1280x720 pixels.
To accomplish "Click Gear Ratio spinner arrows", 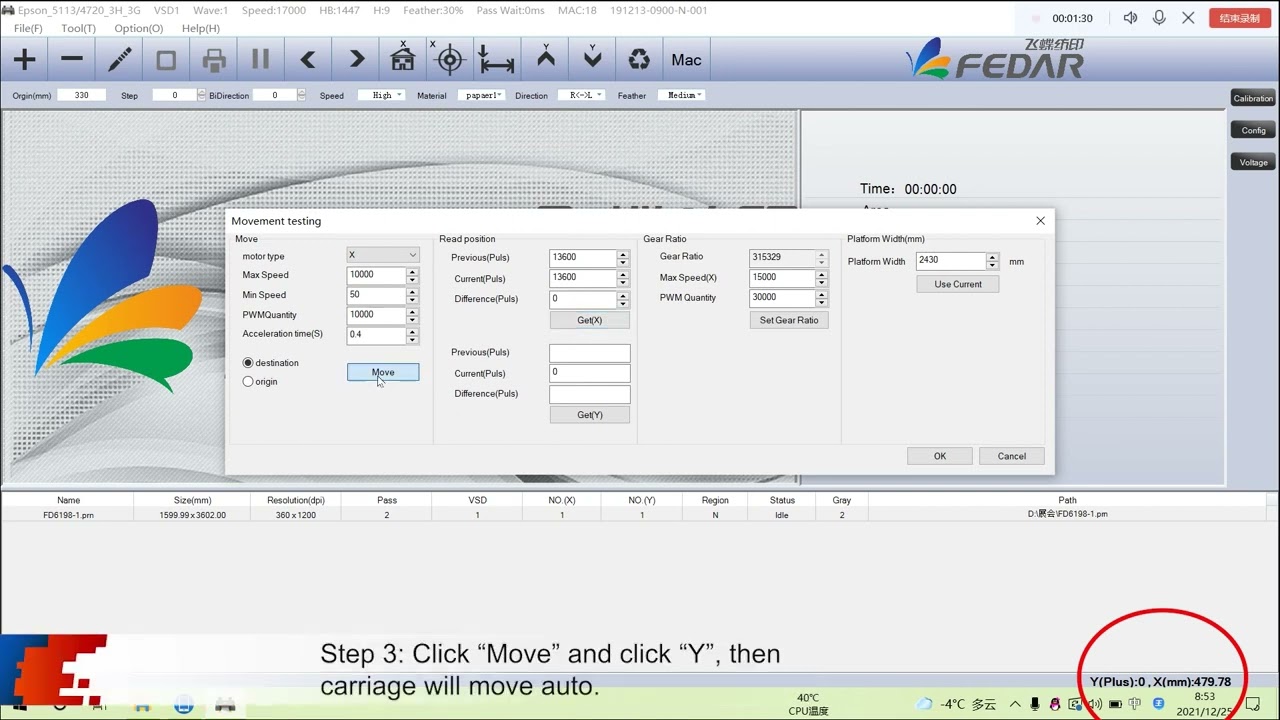I will [822, 257].
